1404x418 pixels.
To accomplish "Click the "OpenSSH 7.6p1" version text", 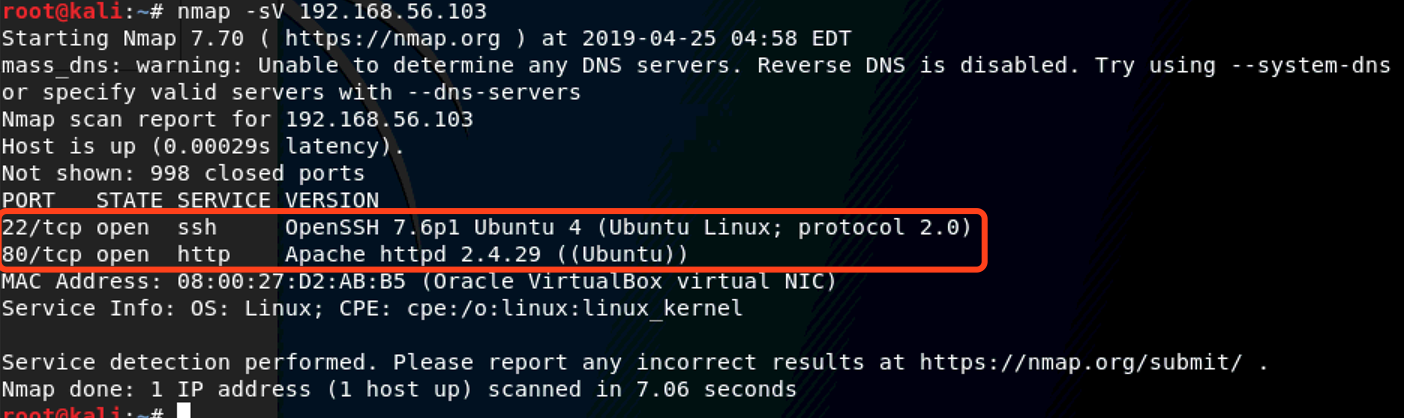I will click(362, 227).
